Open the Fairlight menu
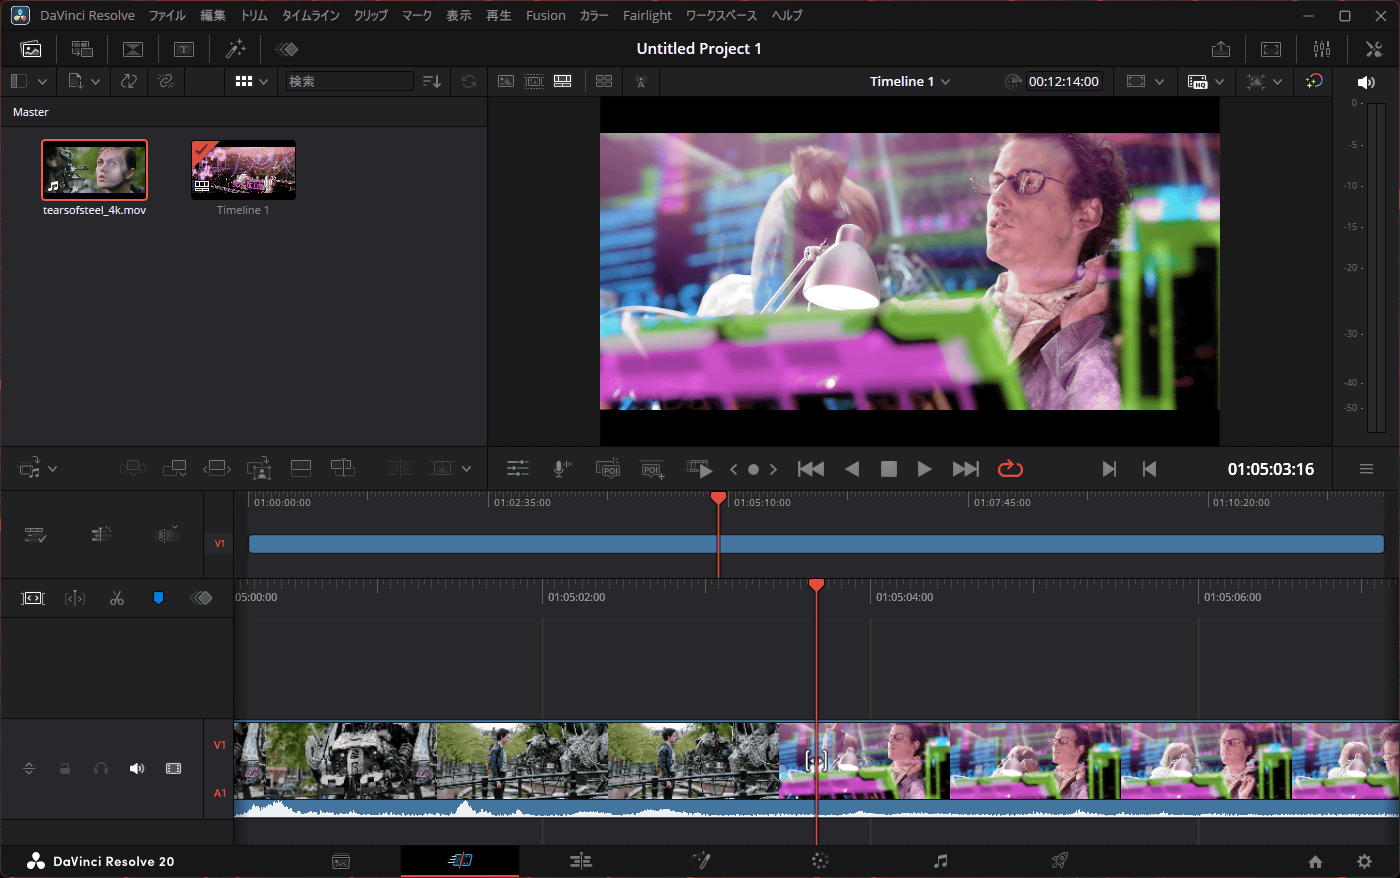Viewport: 1400px width, 878px height. click(647, 15)
